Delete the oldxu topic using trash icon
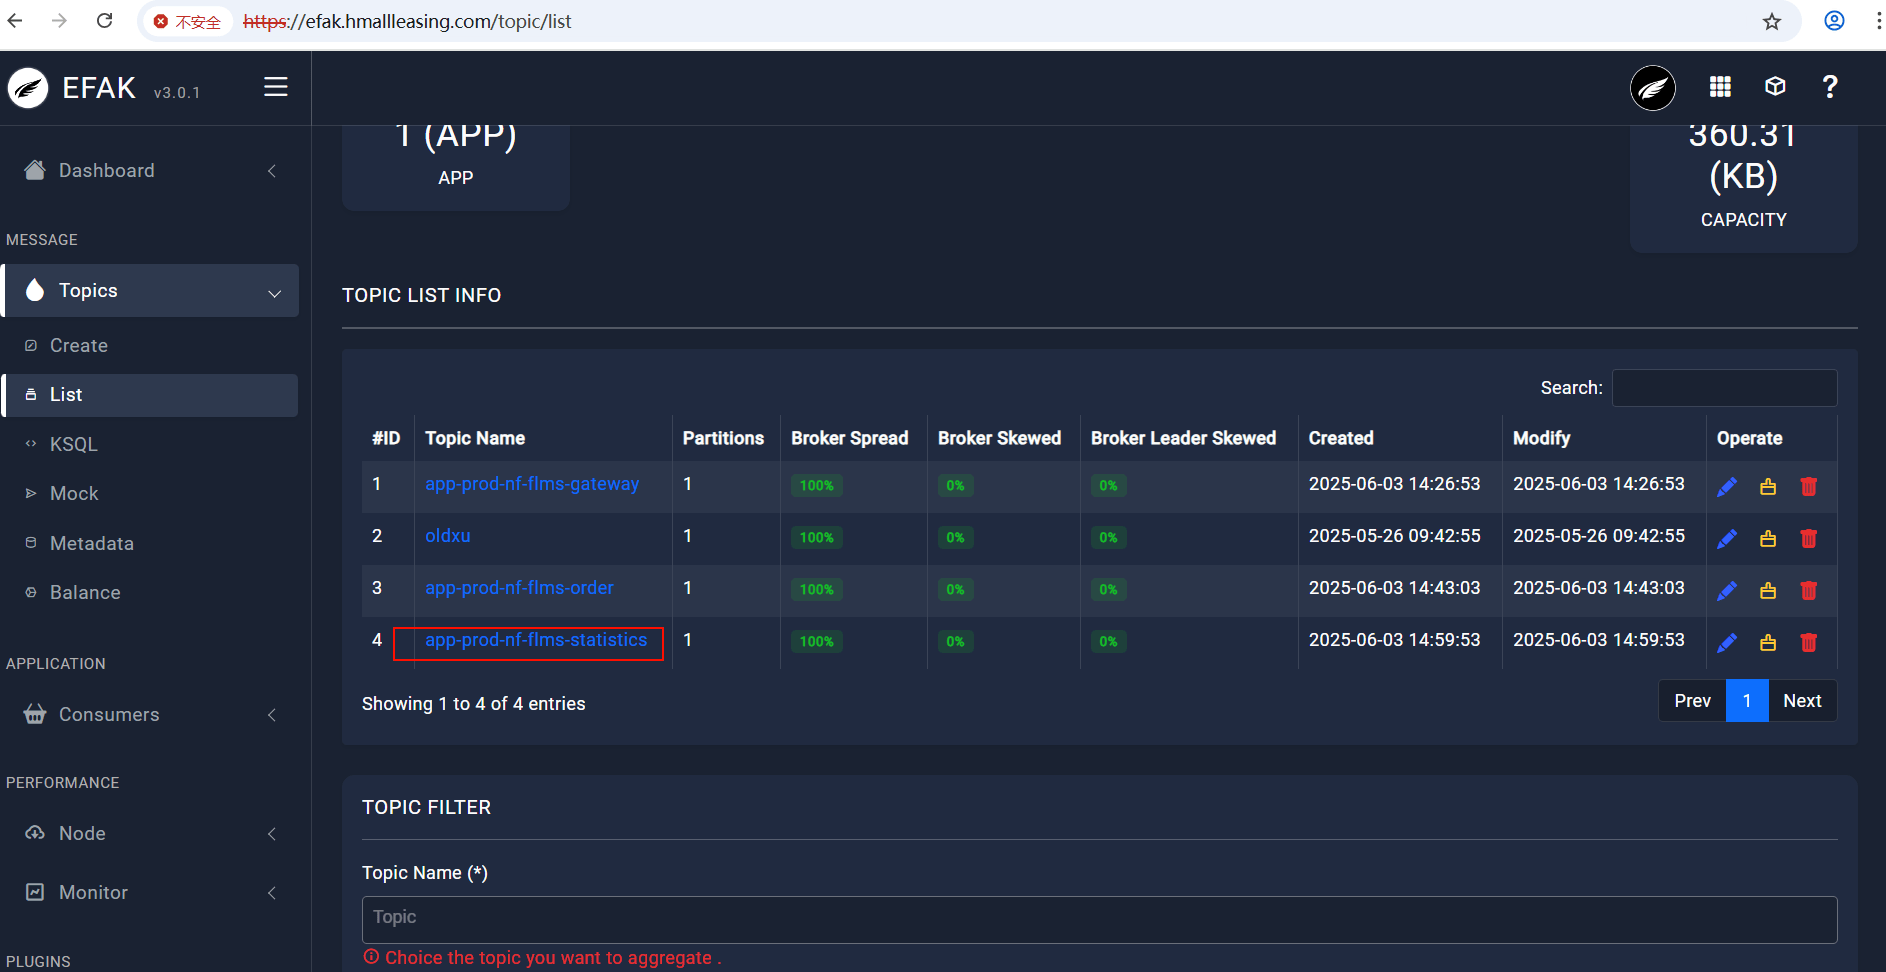 click(x=1808, y=539)
